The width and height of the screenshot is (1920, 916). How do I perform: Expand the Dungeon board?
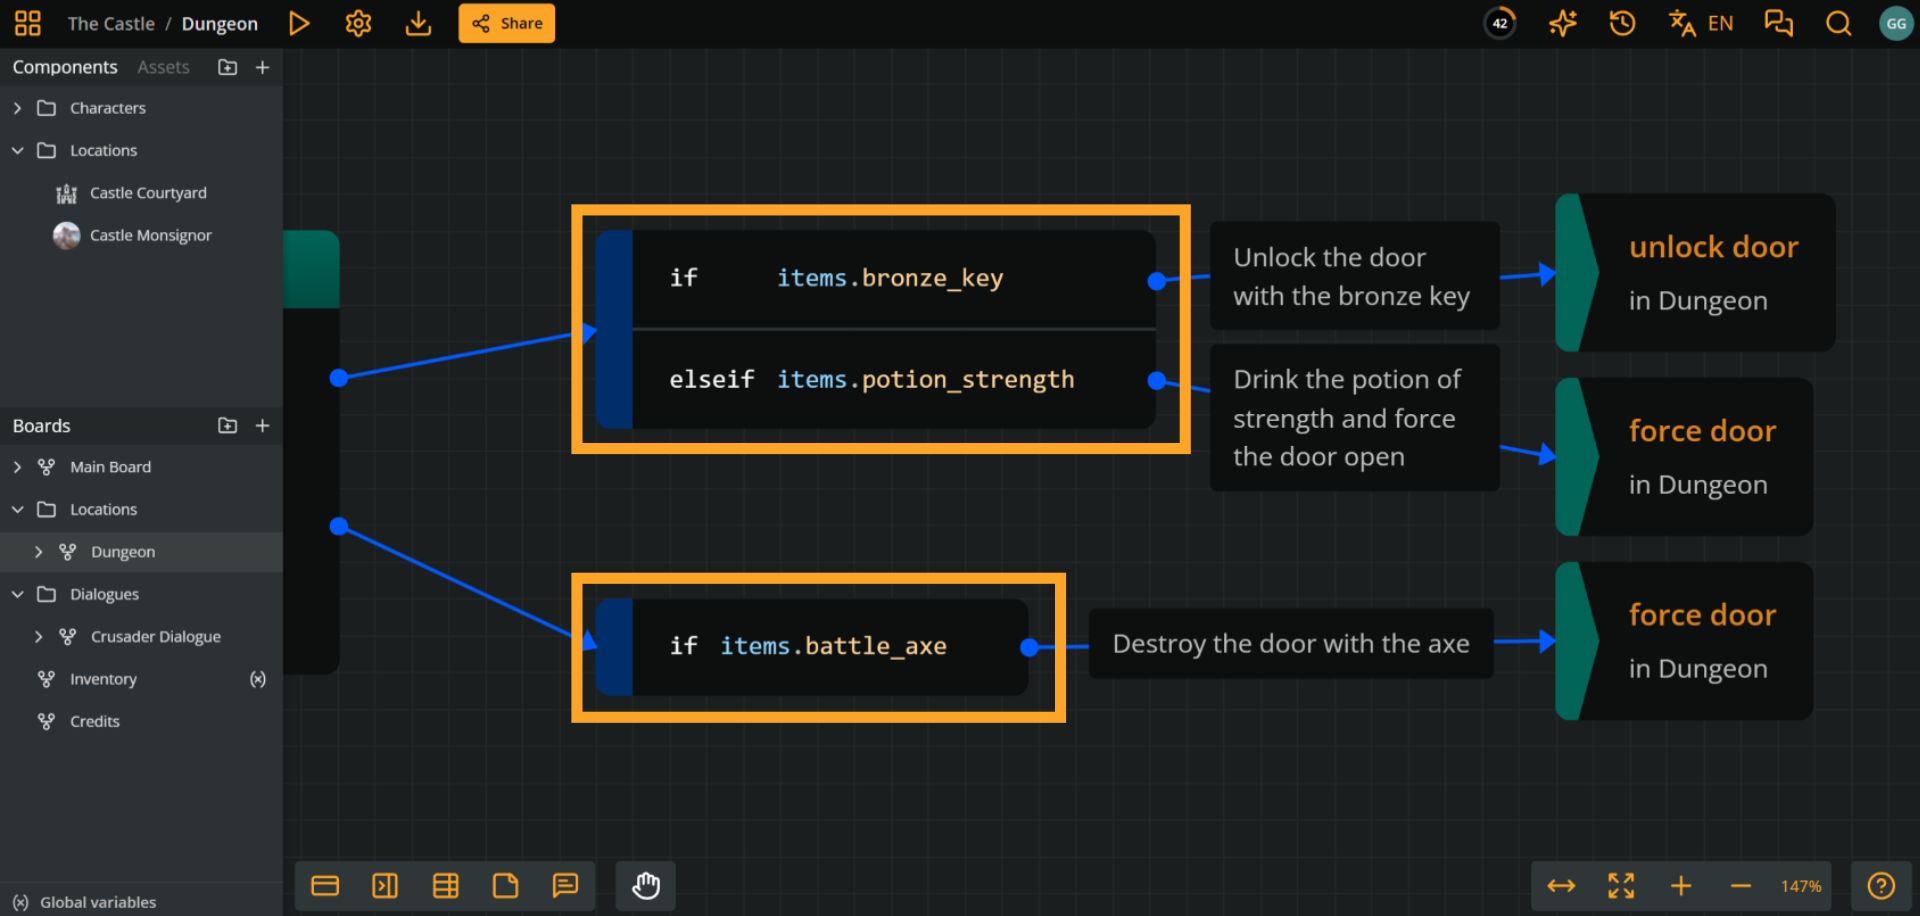pos(38,552)
